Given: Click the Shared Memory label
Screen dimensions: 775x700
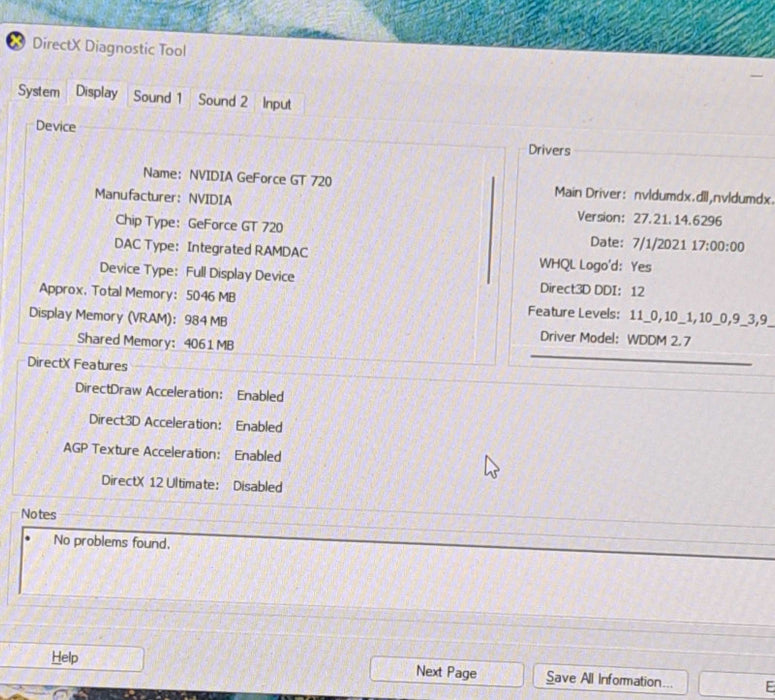Looking at the screenshot, I should point(126,341).
